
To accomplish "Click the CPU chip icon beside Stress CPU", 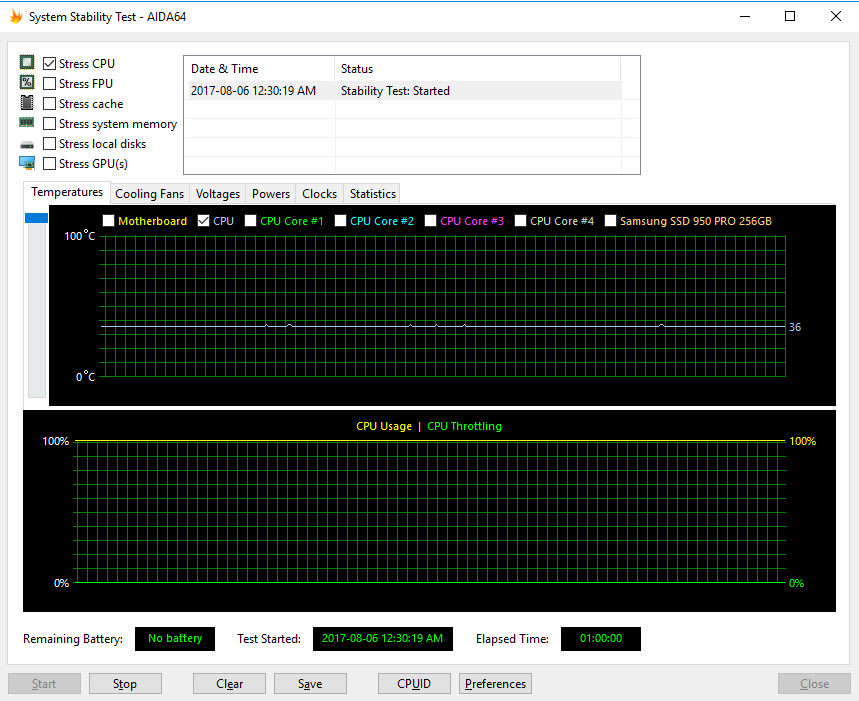I will click(x=27, y=63).
